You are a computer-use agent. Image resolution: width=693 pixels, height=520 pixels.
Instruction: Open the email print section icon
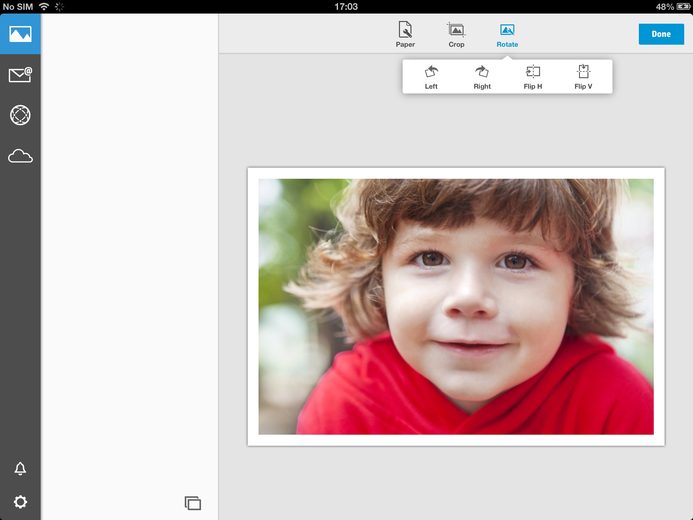click(x=20, y=75)
